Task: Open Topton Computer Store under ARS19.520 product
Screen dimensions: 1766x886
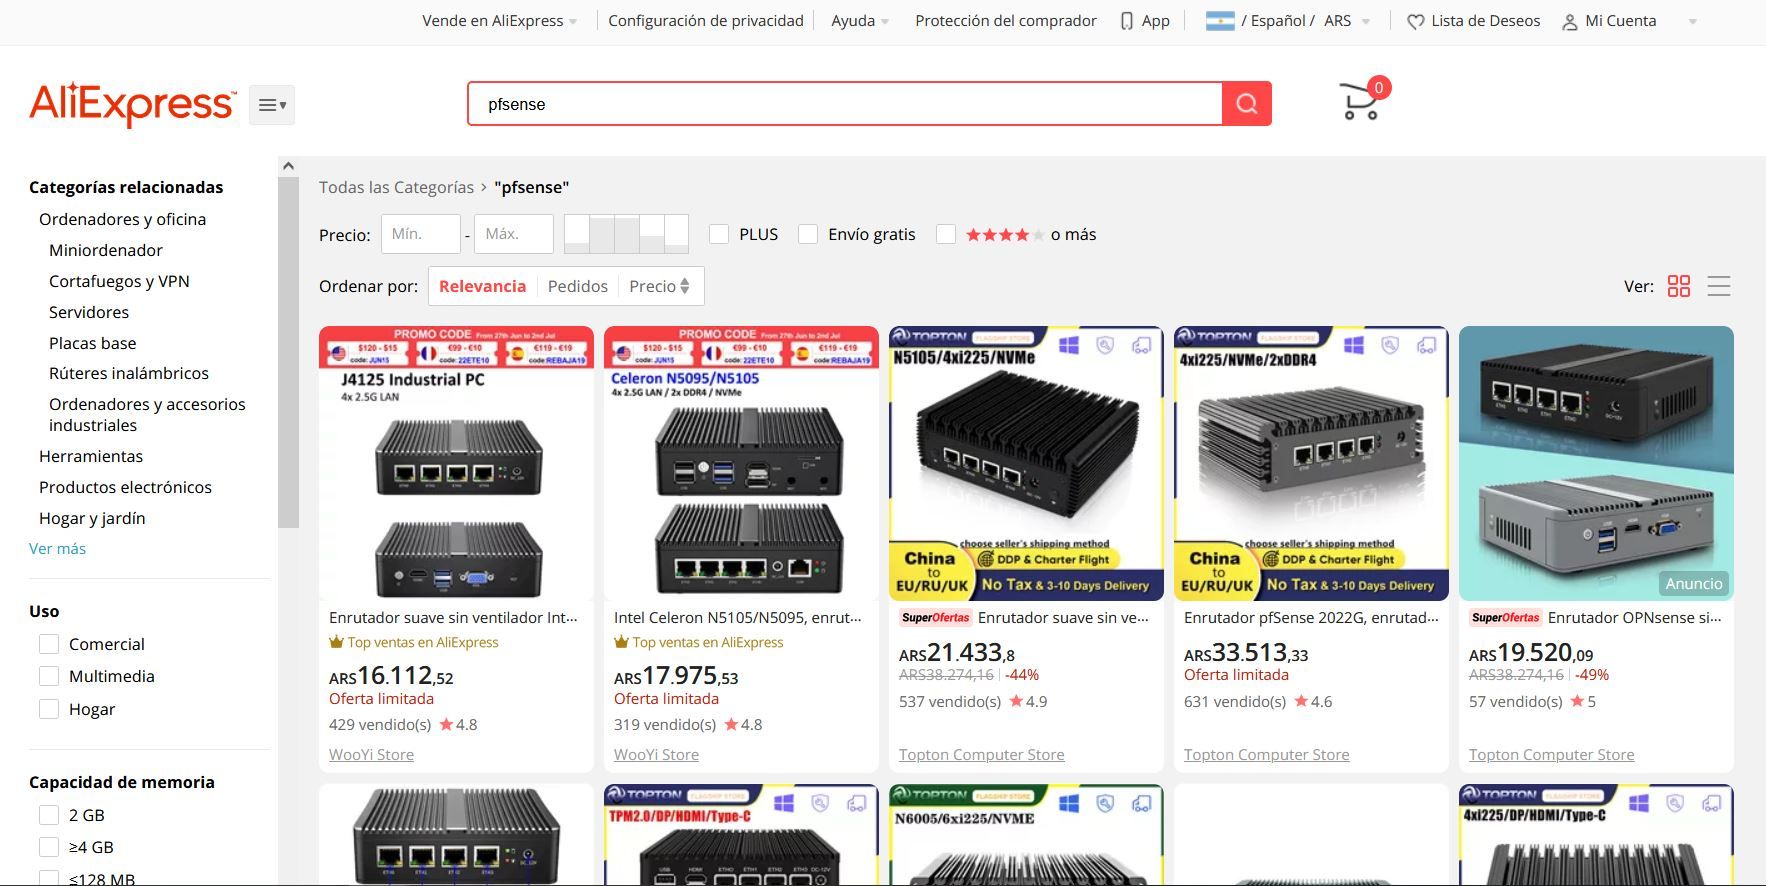Action: (x=1551, y=755)
